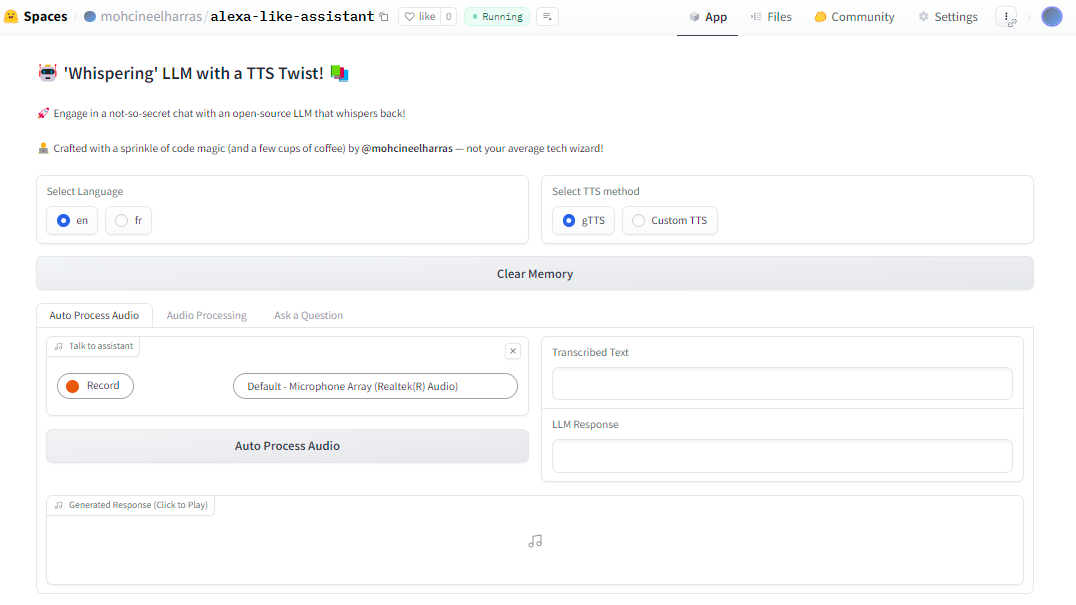Select the en language option
The height and width of the screenshot is (605, 1076).
pos(72,220)
